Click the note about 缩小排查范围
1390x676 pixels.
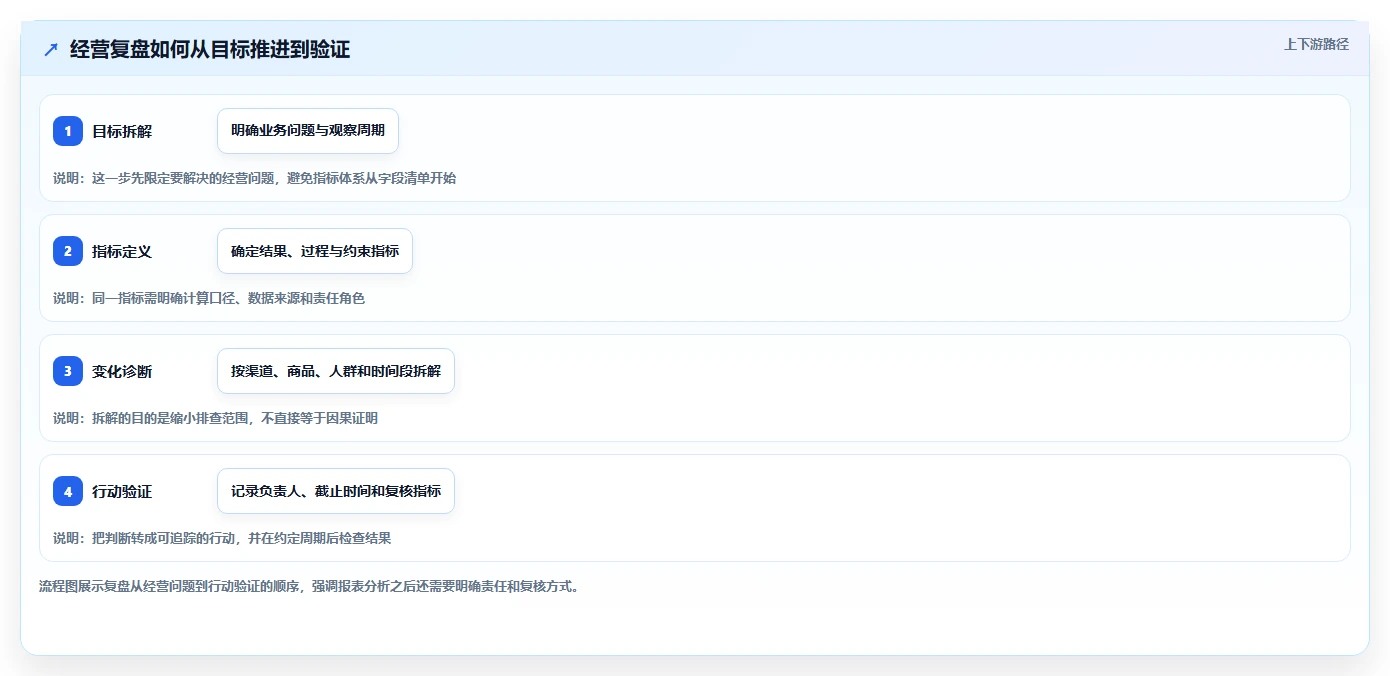216,418
